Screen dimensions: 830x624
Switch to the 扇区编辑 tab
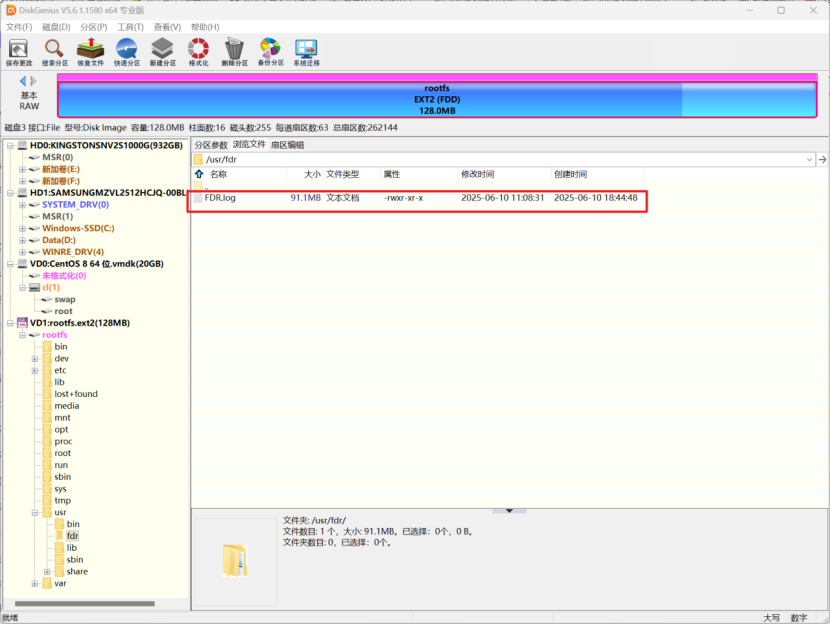pyautogui.click(x=287, y=145)
